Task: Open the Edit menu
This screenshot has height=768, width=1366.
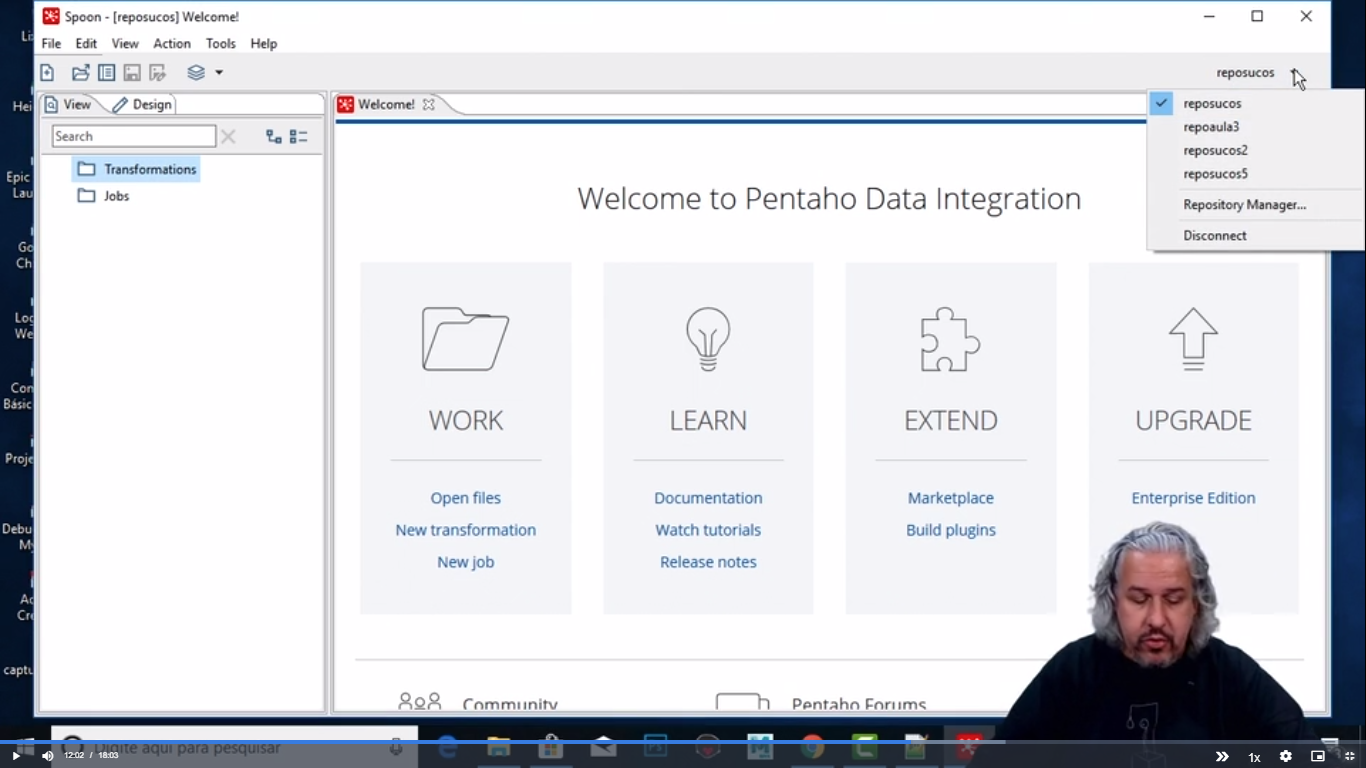Action: [86, 44]
